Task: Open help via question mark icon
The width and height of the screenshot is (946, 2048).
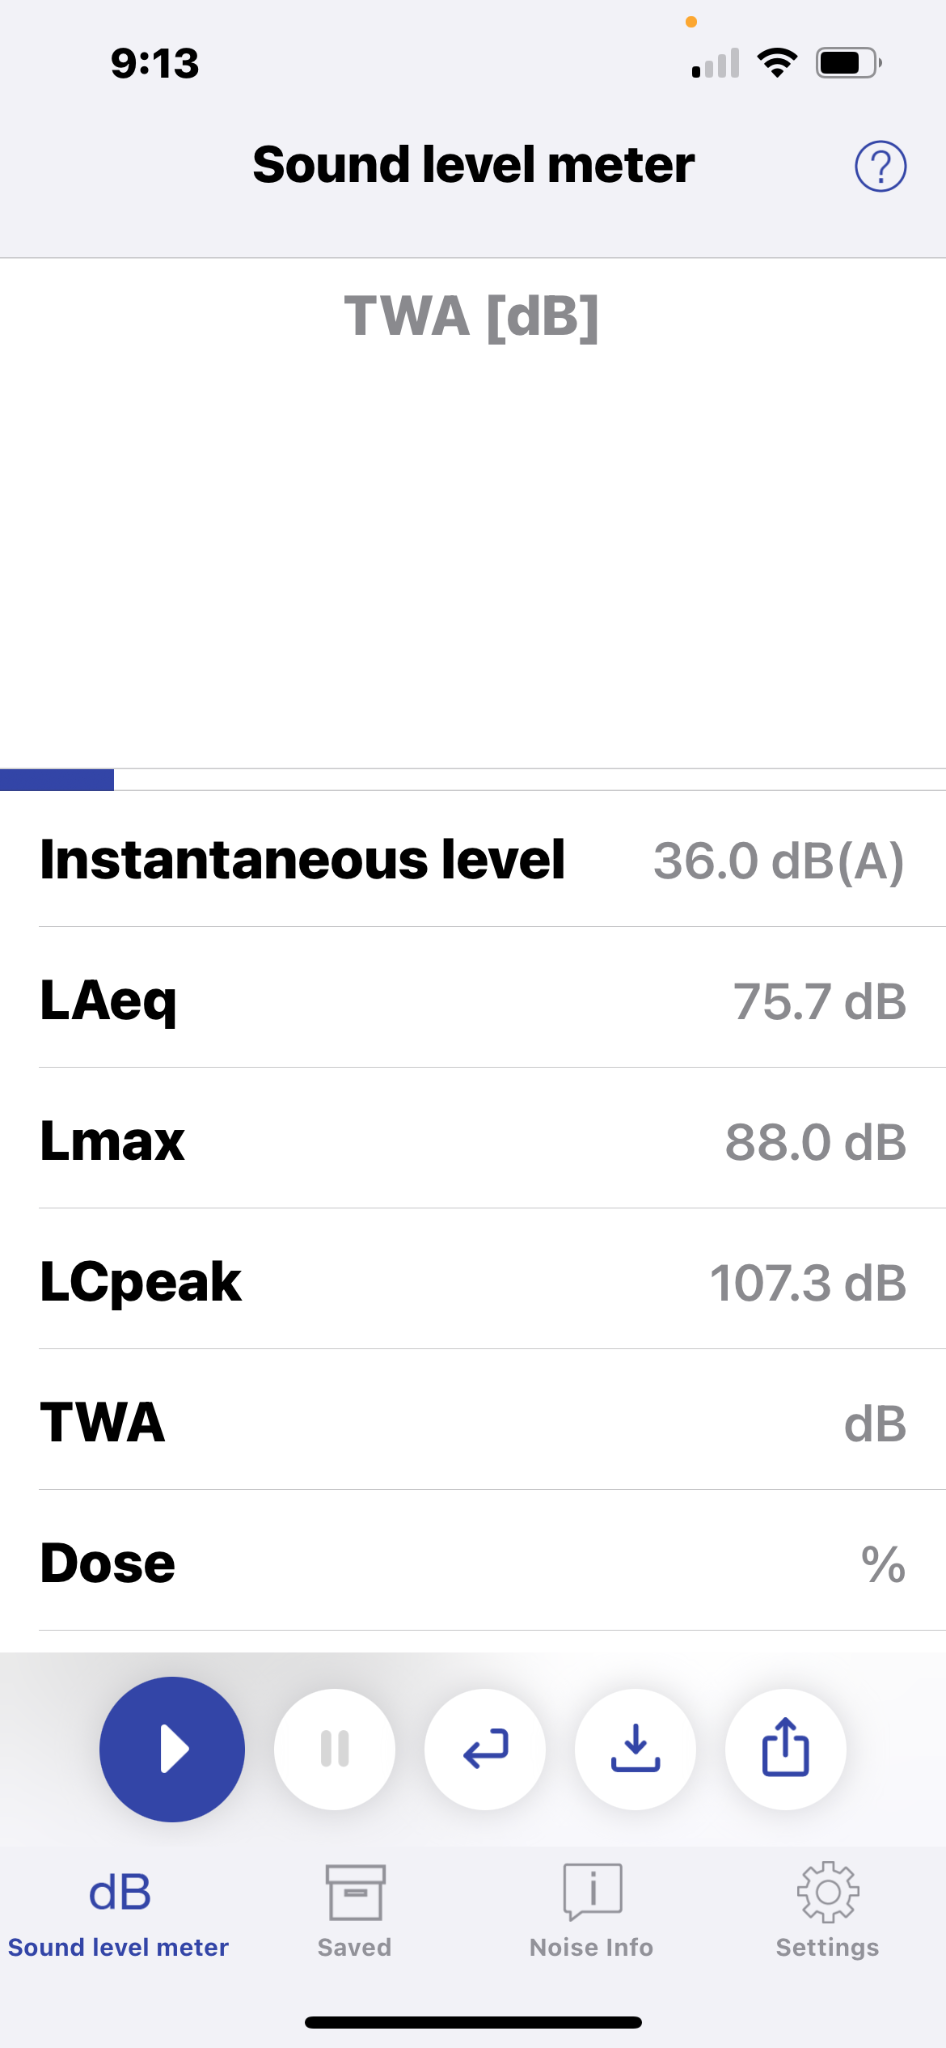Action: tap(880, 166)
